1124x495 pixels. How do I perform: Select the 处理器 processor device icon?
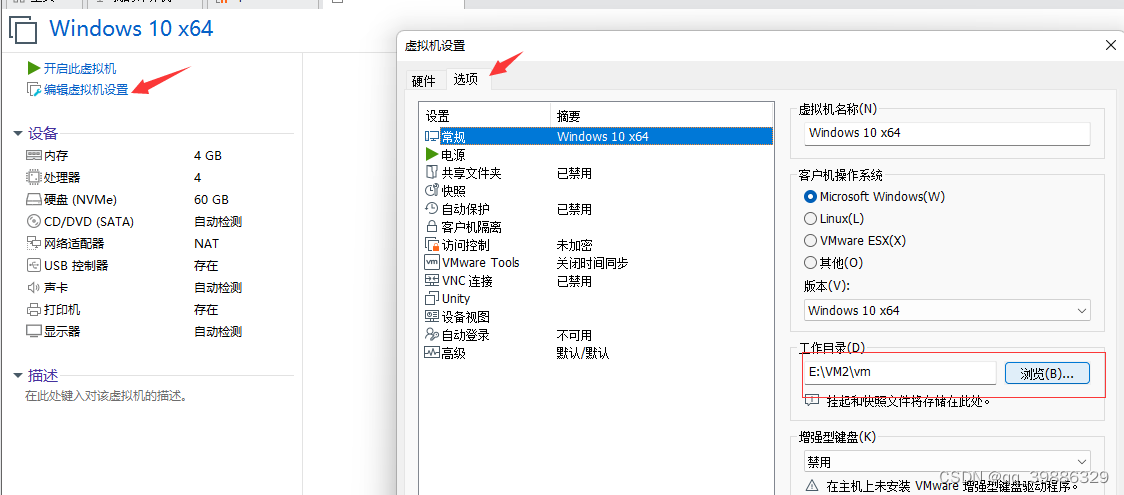pyautogui.click(x=34, y=177)
